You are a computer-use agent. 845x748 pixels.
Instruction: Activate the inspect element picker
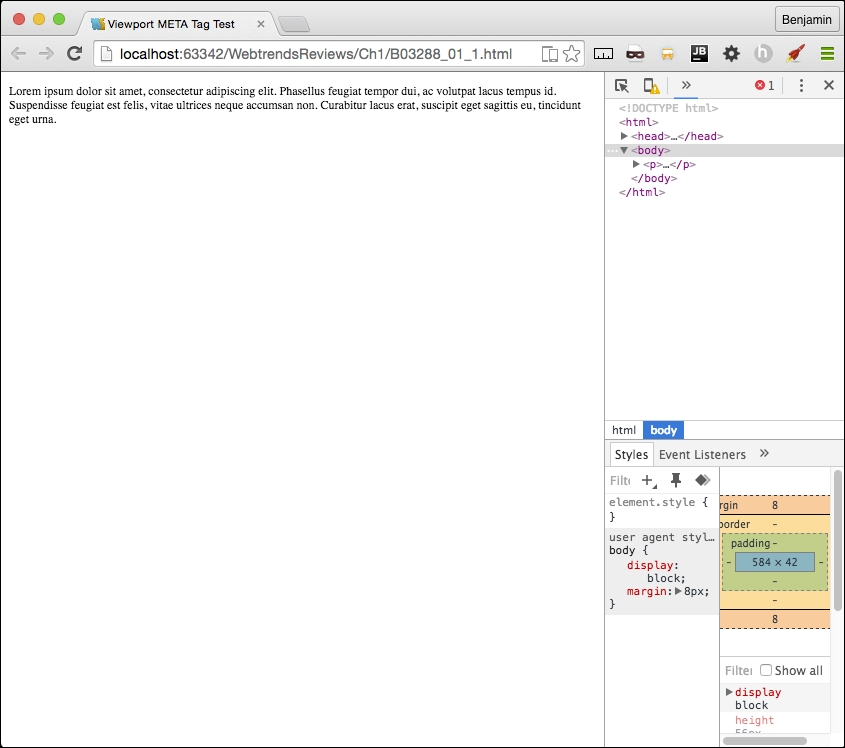click(622, 86)
